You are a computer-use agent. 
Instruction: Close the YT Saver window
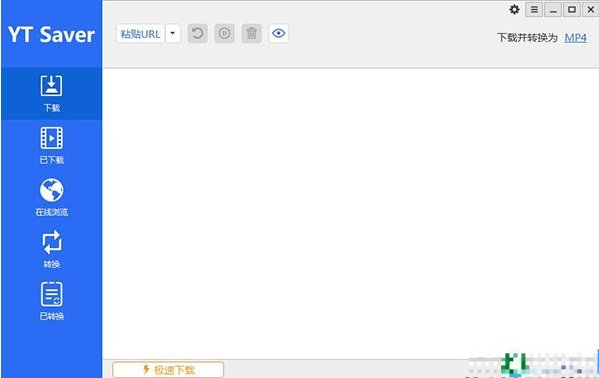pos(591,10)
